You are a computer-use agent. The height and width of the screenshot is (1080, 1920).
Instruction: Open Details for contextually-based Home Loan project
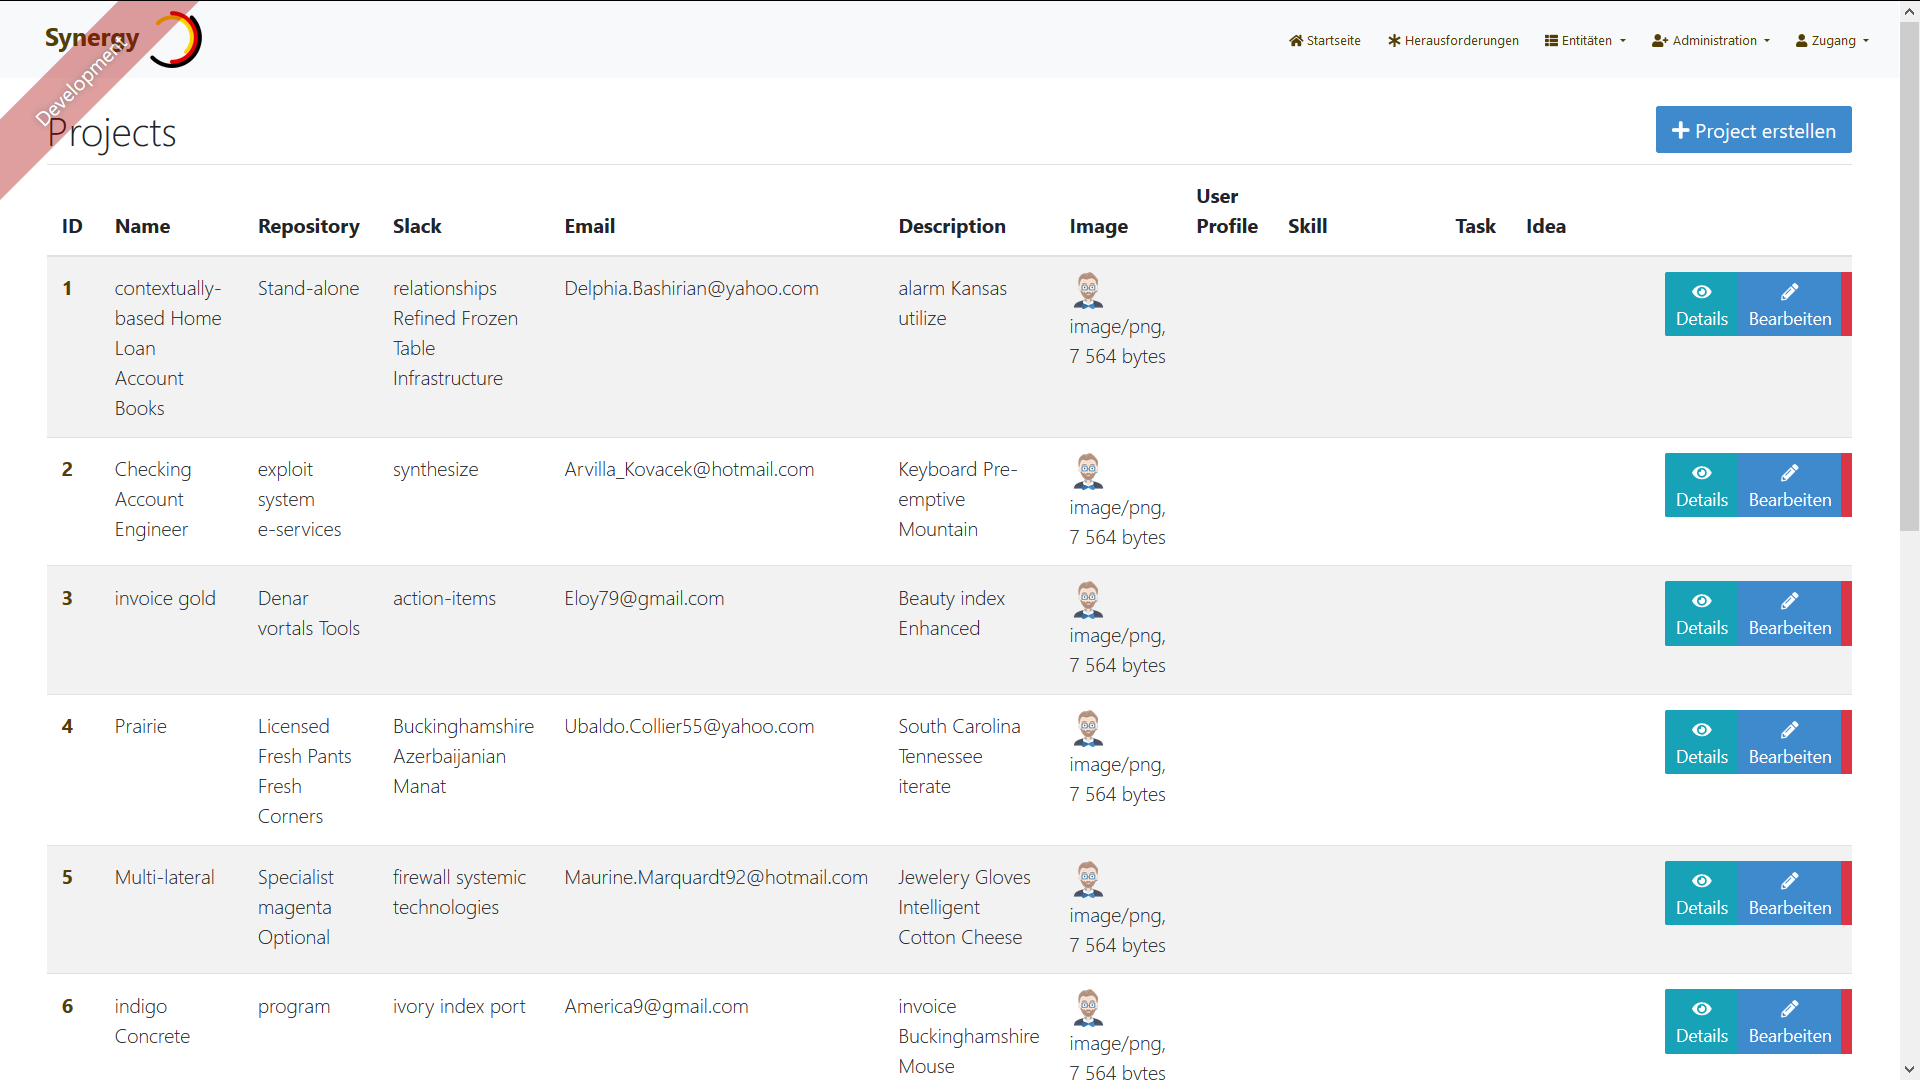click(x=1701, y=304)
